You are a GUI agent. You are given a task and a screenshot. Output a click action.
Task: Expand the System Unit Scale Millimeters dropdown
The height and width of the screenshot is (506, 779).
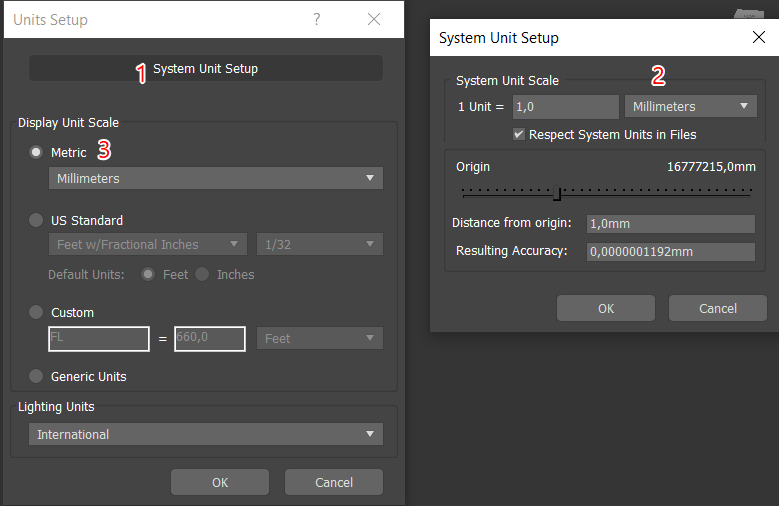point(690,106)
